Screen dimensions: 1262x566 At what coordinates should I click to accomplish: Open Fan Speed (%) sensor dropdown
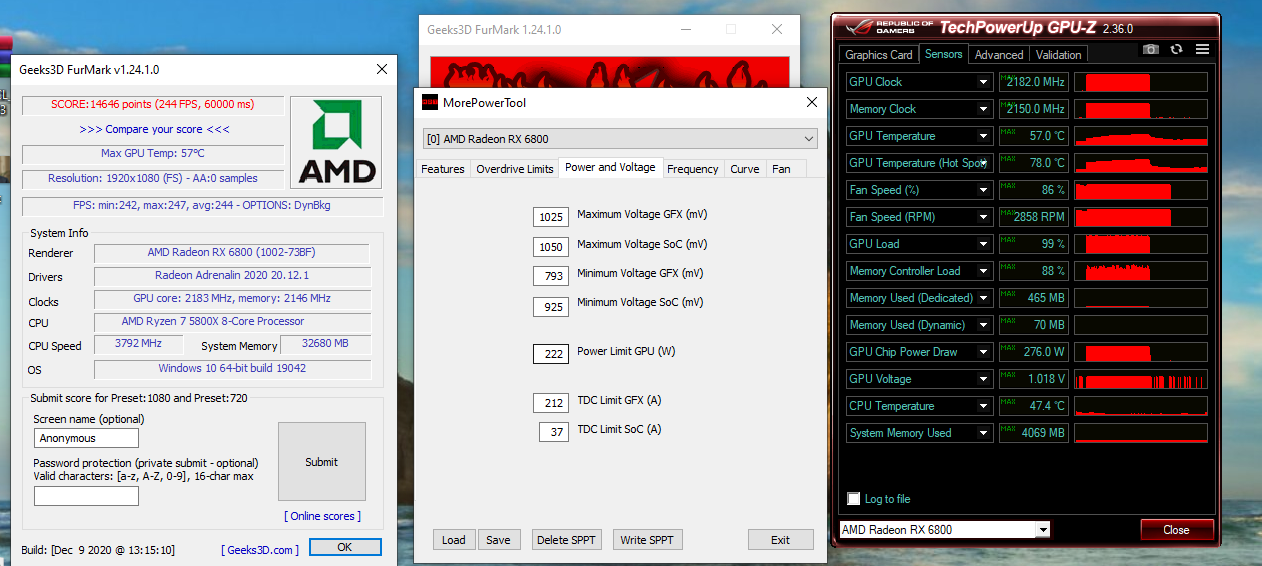[984, 190]
